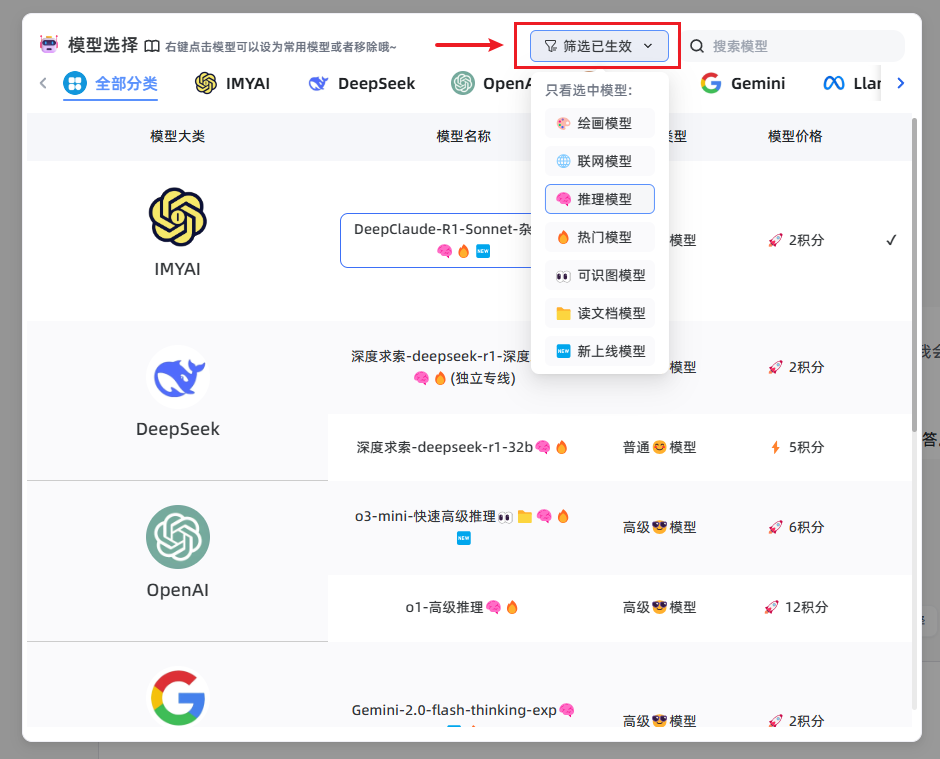Toggle the 热门模型 filter option
The height and width of the screenshot is (759, 940).
pos(599,237)
